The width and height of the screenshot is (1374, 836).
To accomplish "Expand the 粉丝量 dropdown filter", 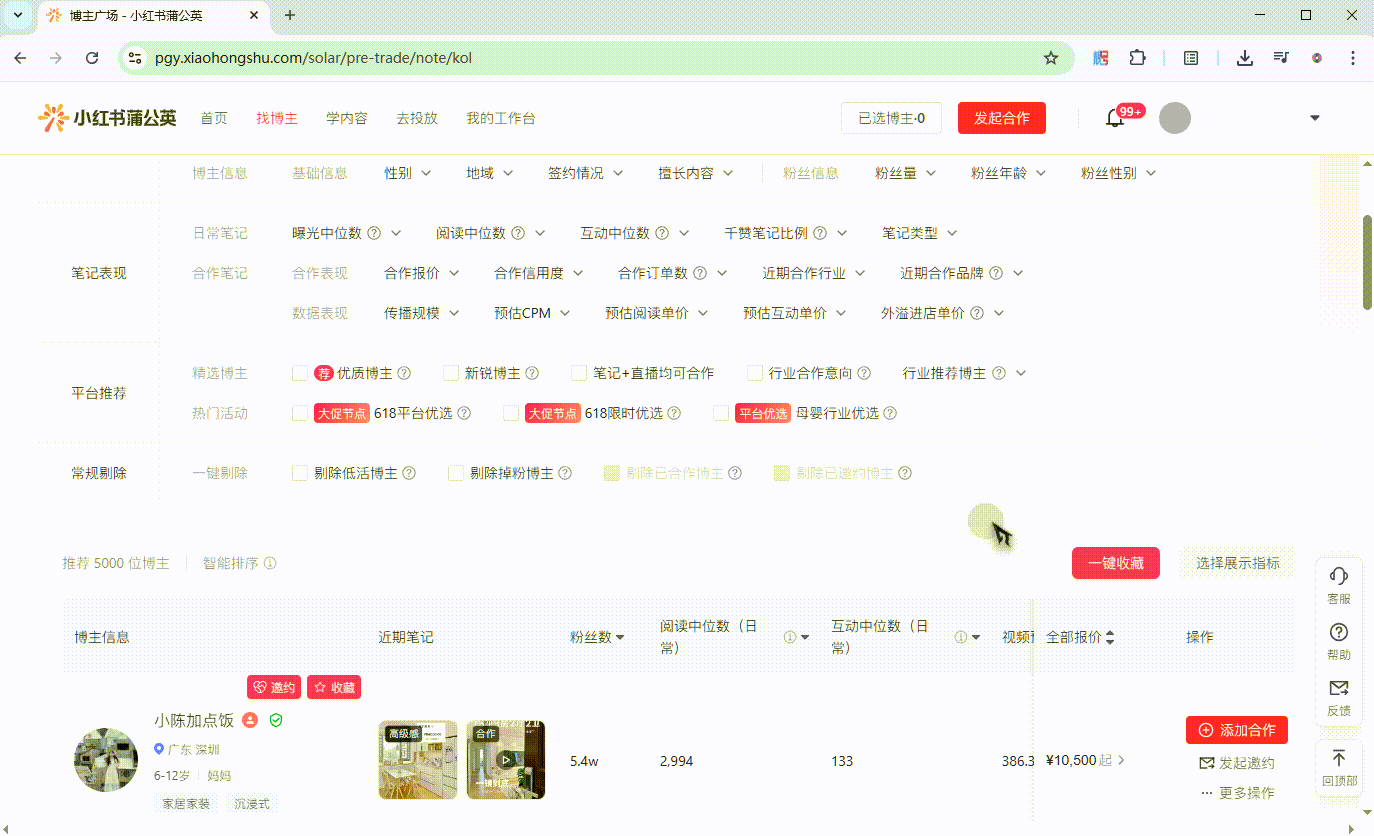I will [x=905, y=173].
